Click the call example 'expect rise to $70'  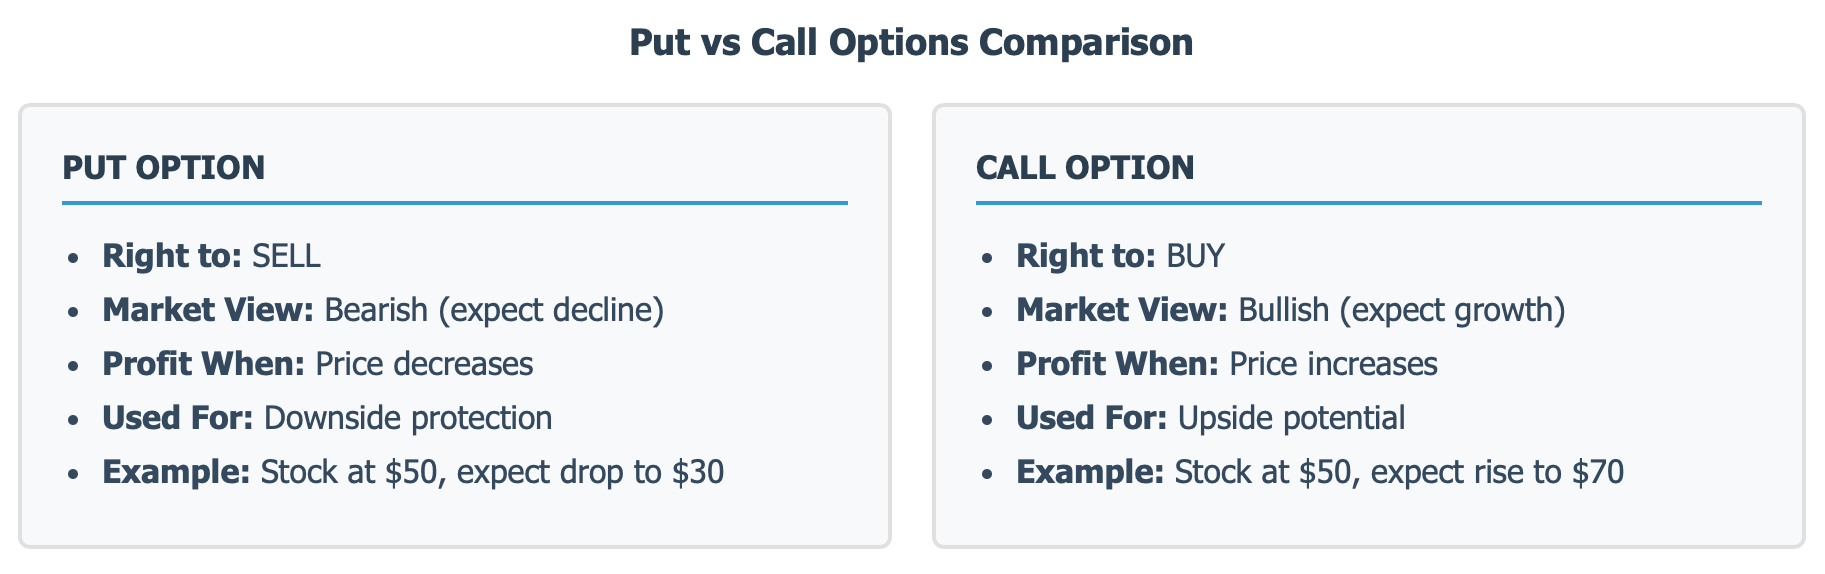coord(1497,472)
